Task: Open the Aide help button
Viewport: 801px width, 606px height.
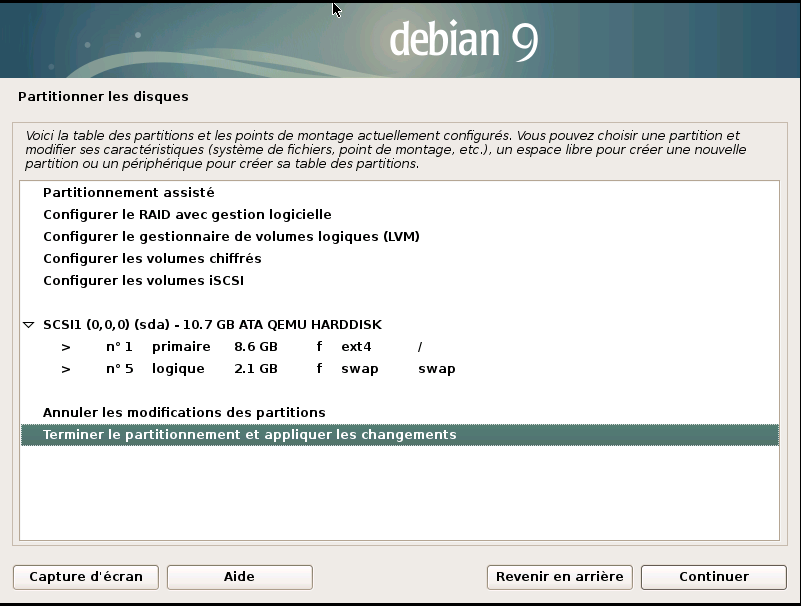Action: tap(239, 577)
